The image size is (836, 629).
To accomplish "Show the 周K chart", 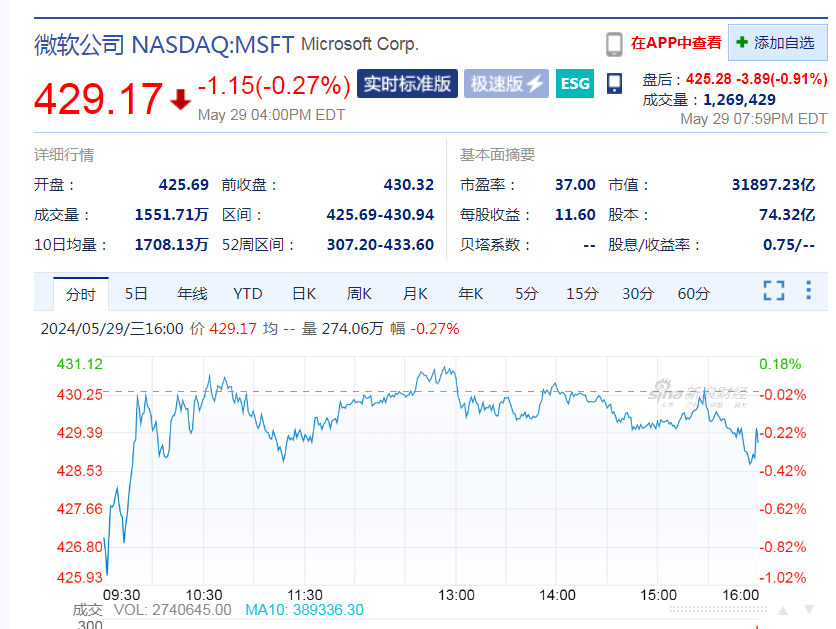I will point(359,294).
